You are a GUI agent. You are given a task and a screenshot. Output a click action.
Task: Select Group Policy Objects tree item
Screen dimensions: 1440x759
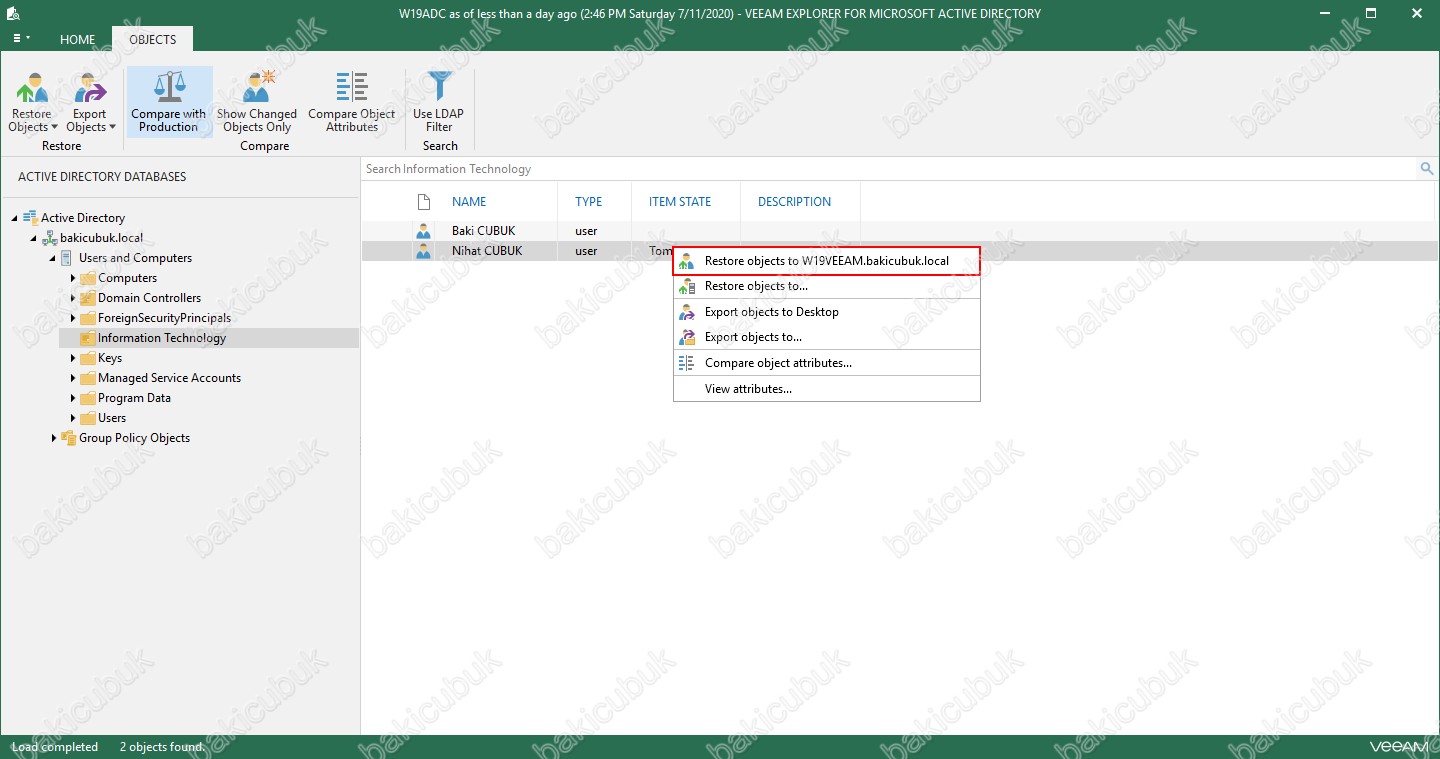coord(134,438)
